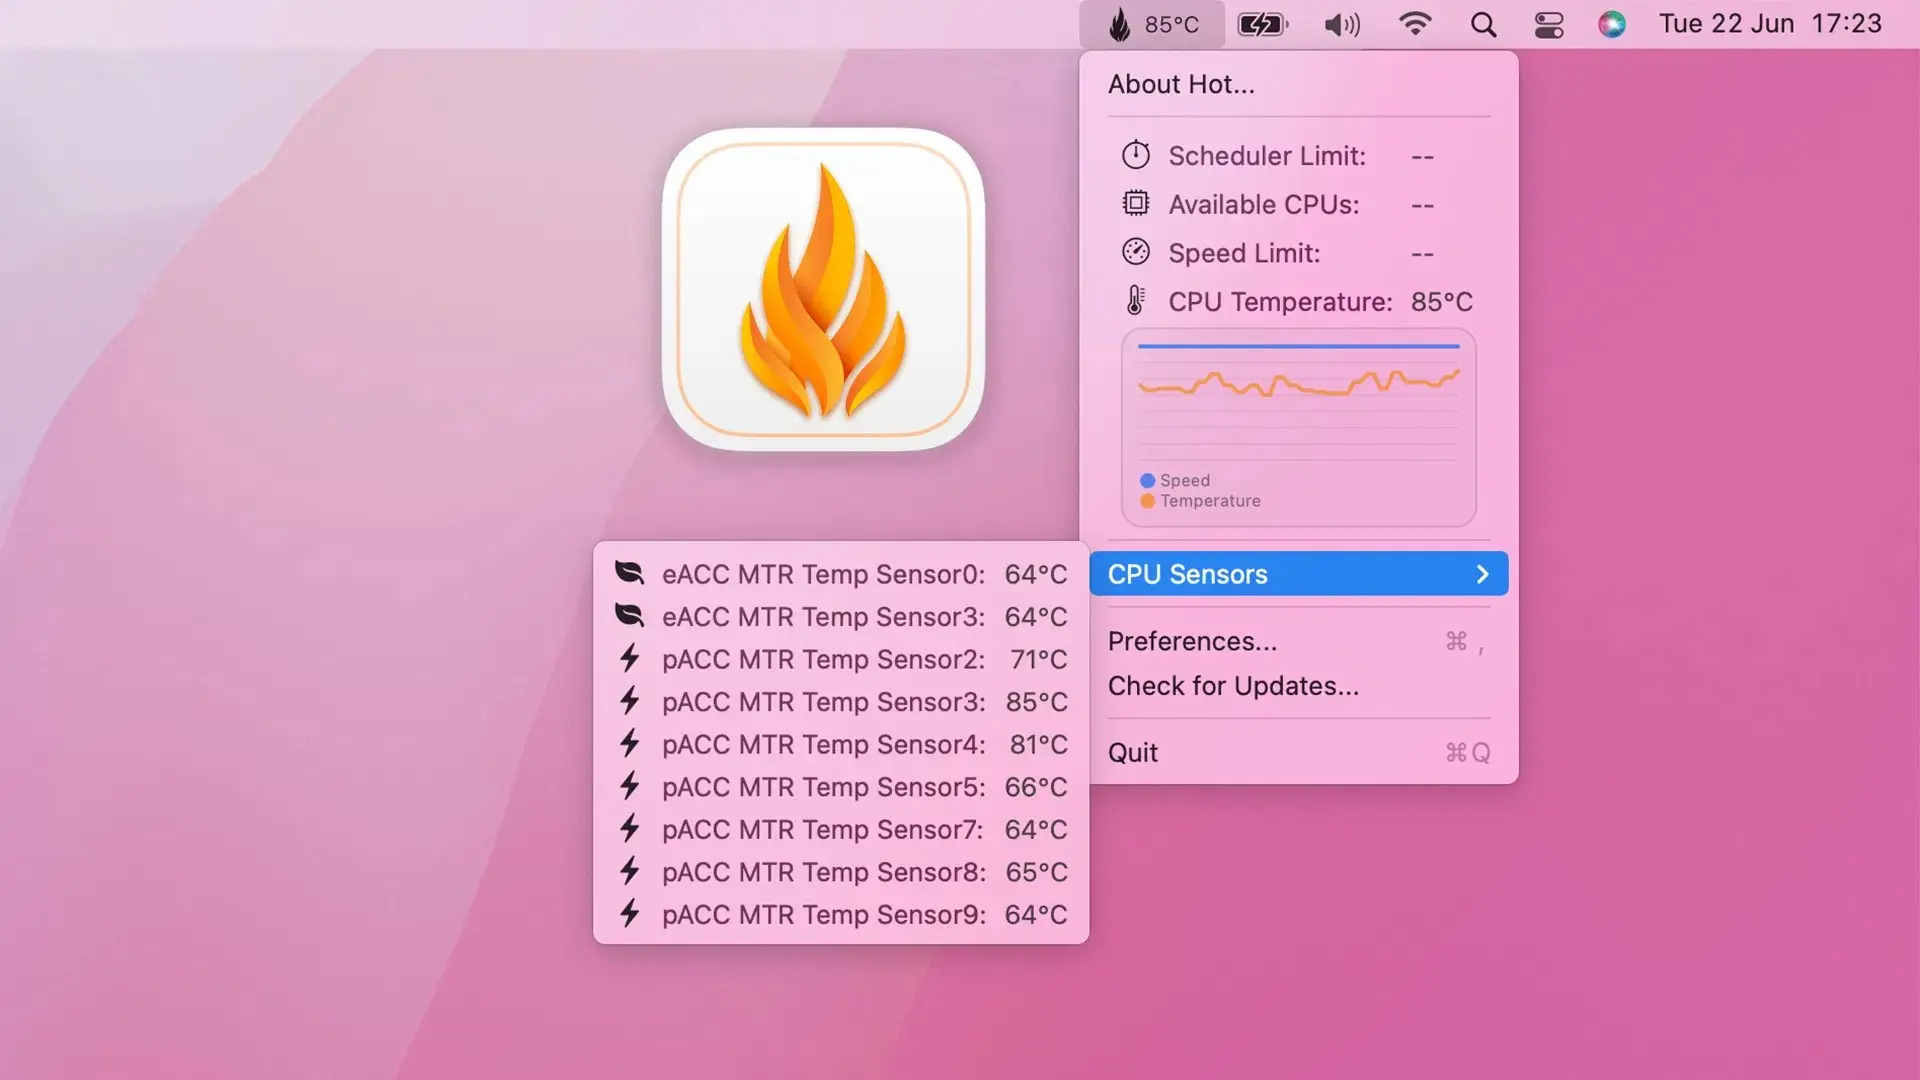Expand CPU Sensors submenu chevron
The height and width of the screenshot is (1080, 1920).
1482,574
